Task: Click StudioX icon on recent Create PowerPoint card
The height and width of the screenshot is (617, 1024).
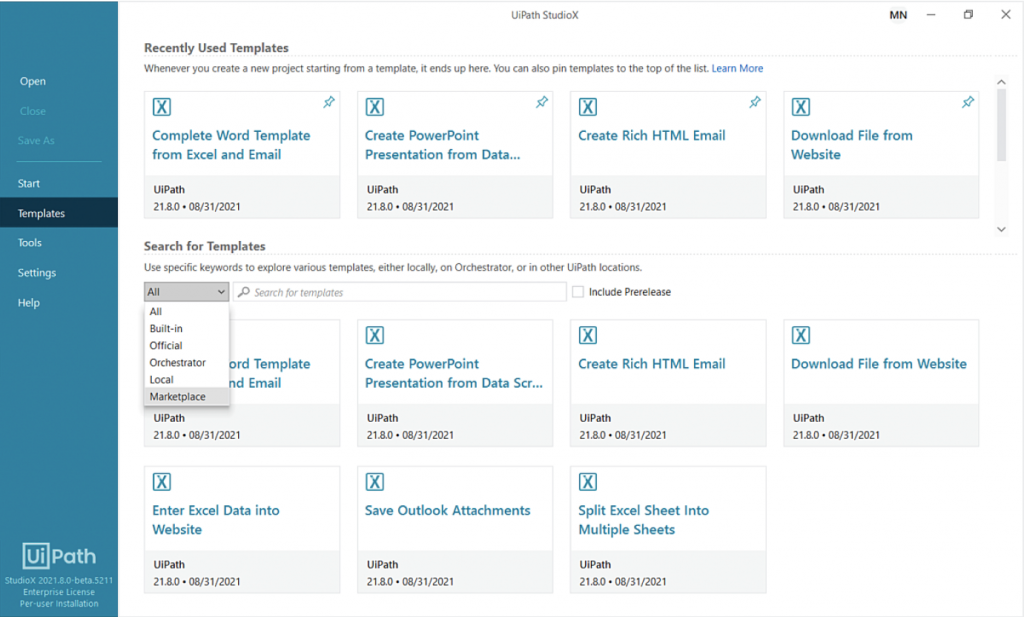Action: (x=375, y=107)
